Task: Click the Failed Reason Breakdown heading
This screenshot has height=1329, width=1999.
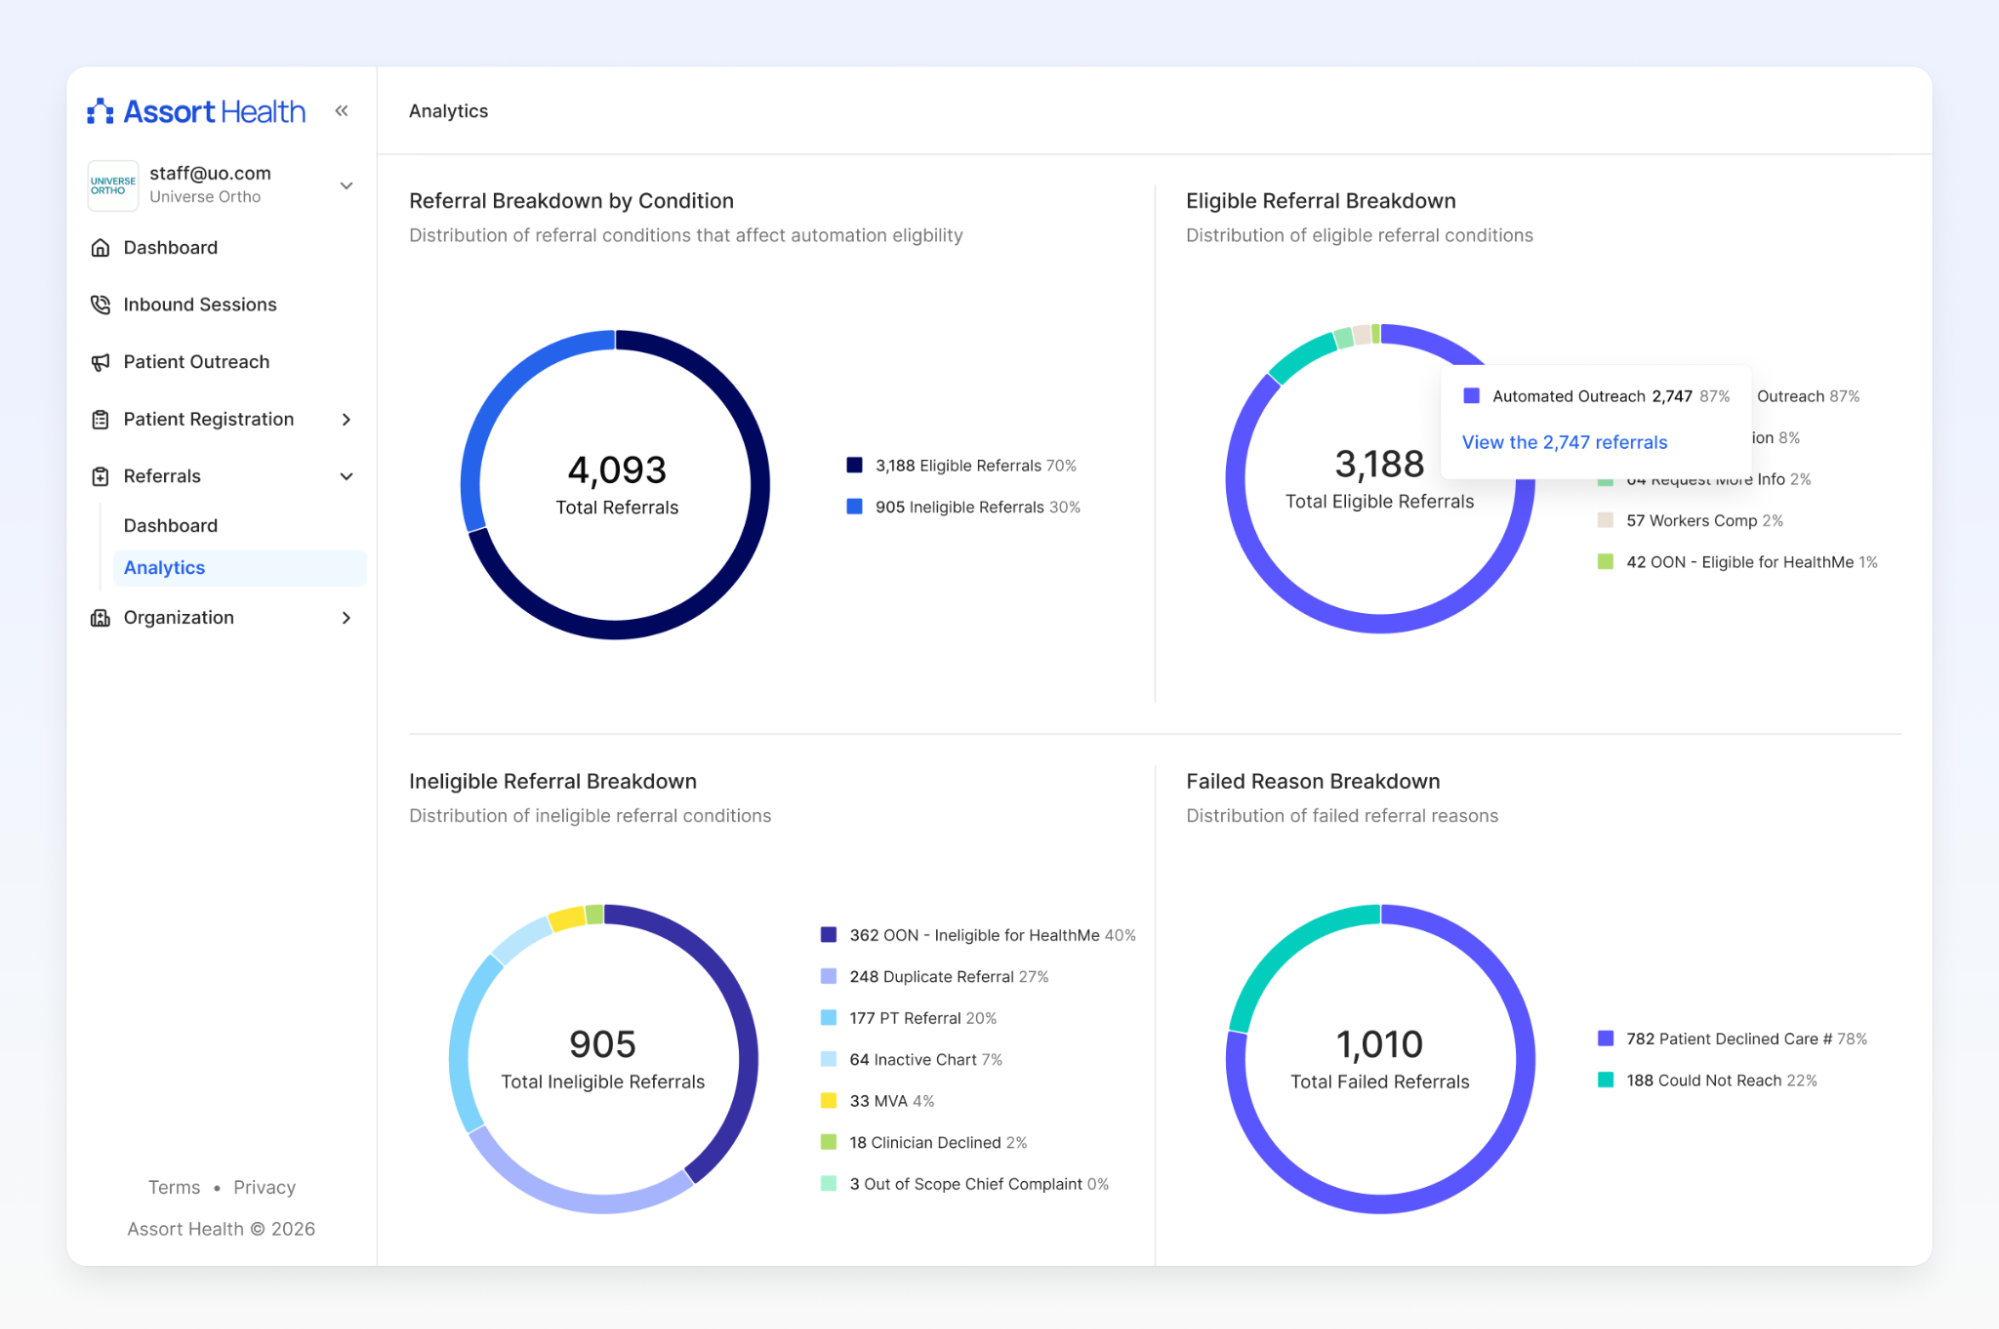Action: pos(1312,781)
